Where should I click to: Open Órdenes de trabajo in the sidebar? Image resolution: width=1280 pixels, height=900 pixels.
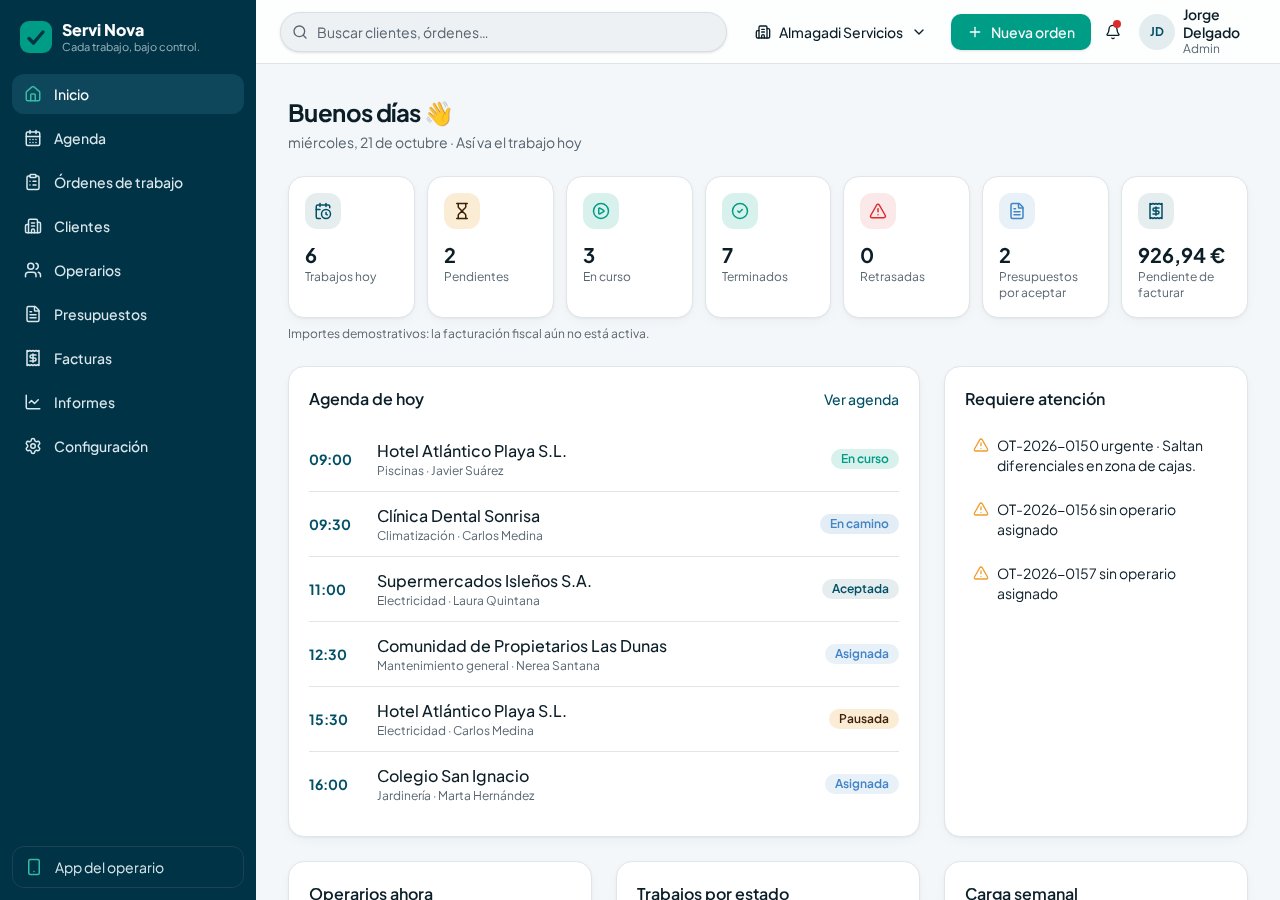point(128,182)
